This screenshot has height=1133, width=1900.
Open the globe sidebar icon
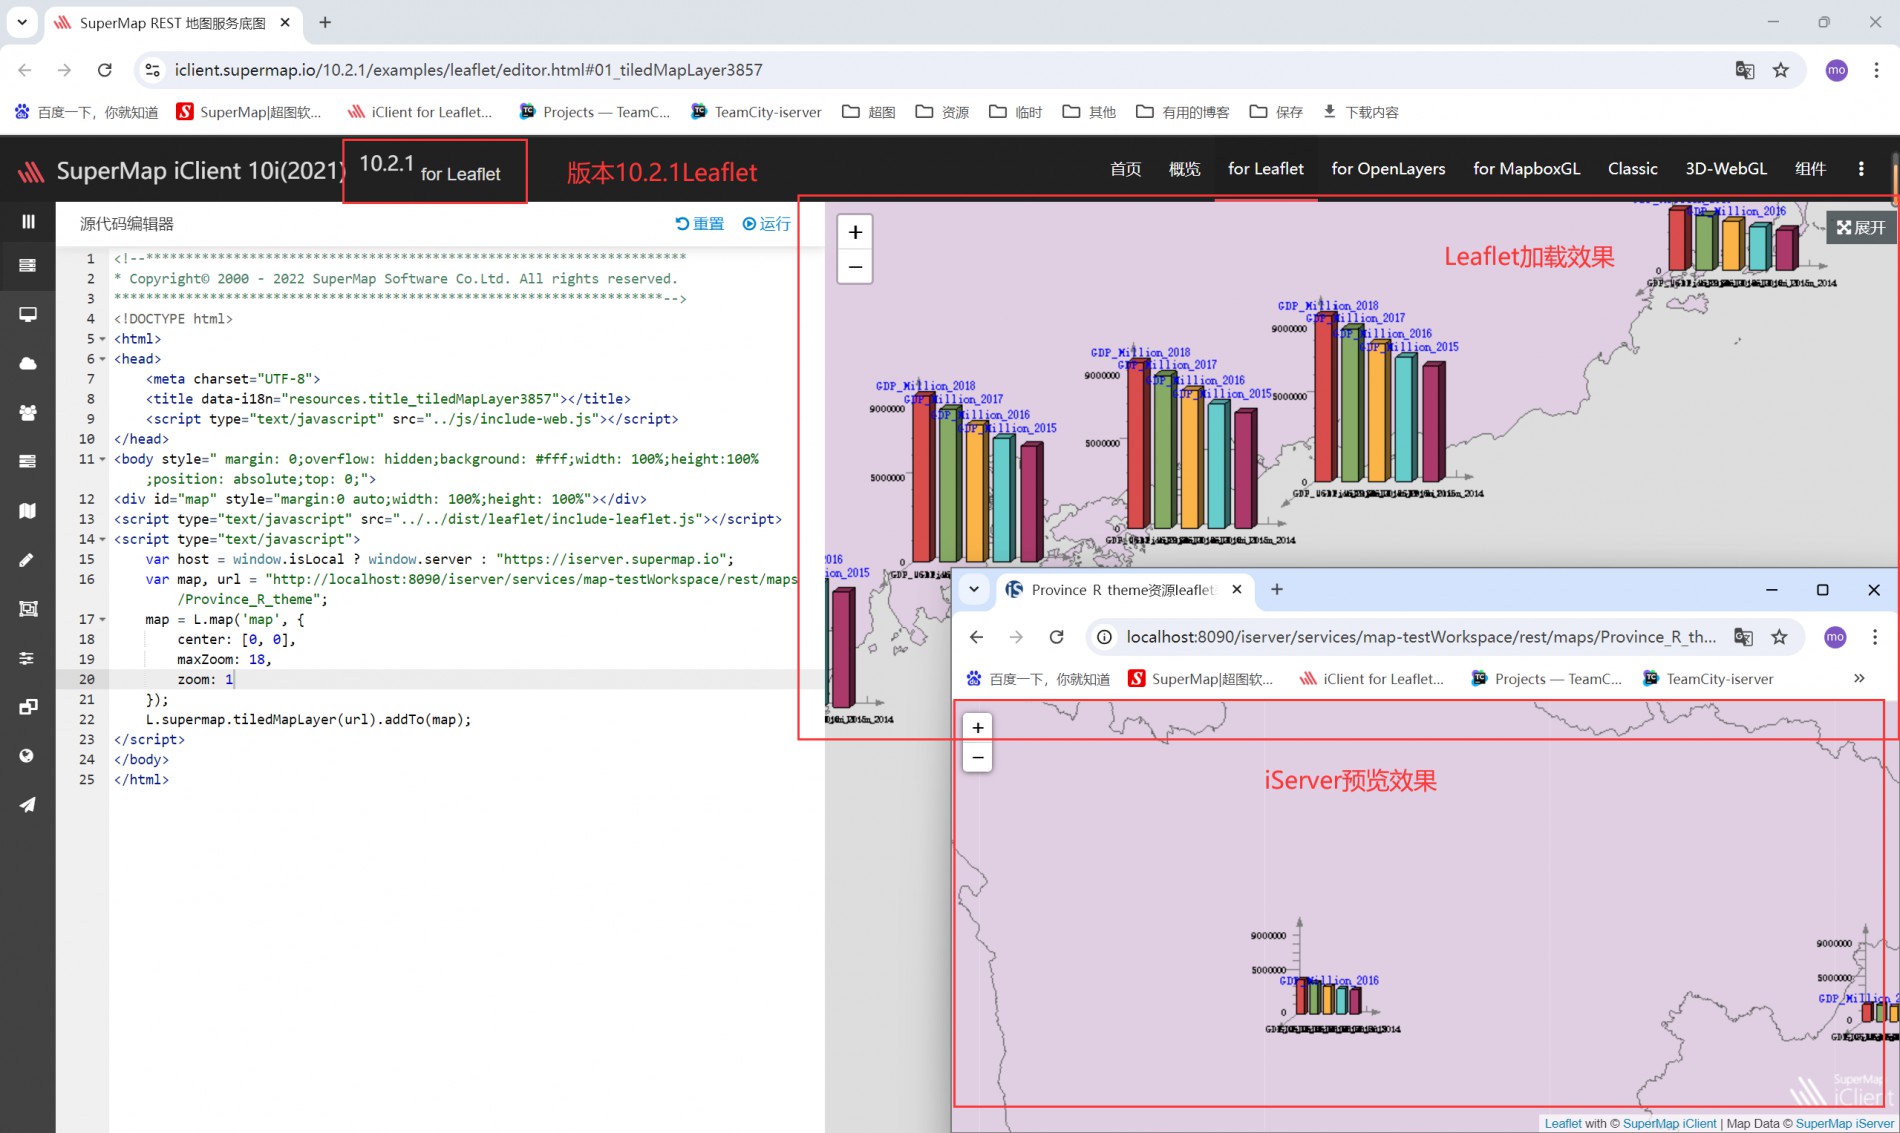28,755
